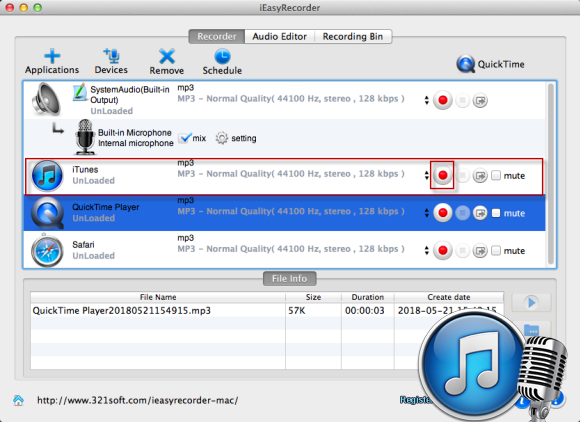Viewport: 580px width, 422px height.
Task: Go to the Recording Bin tab
Action: pyautogui.click(x=353, y=37)
